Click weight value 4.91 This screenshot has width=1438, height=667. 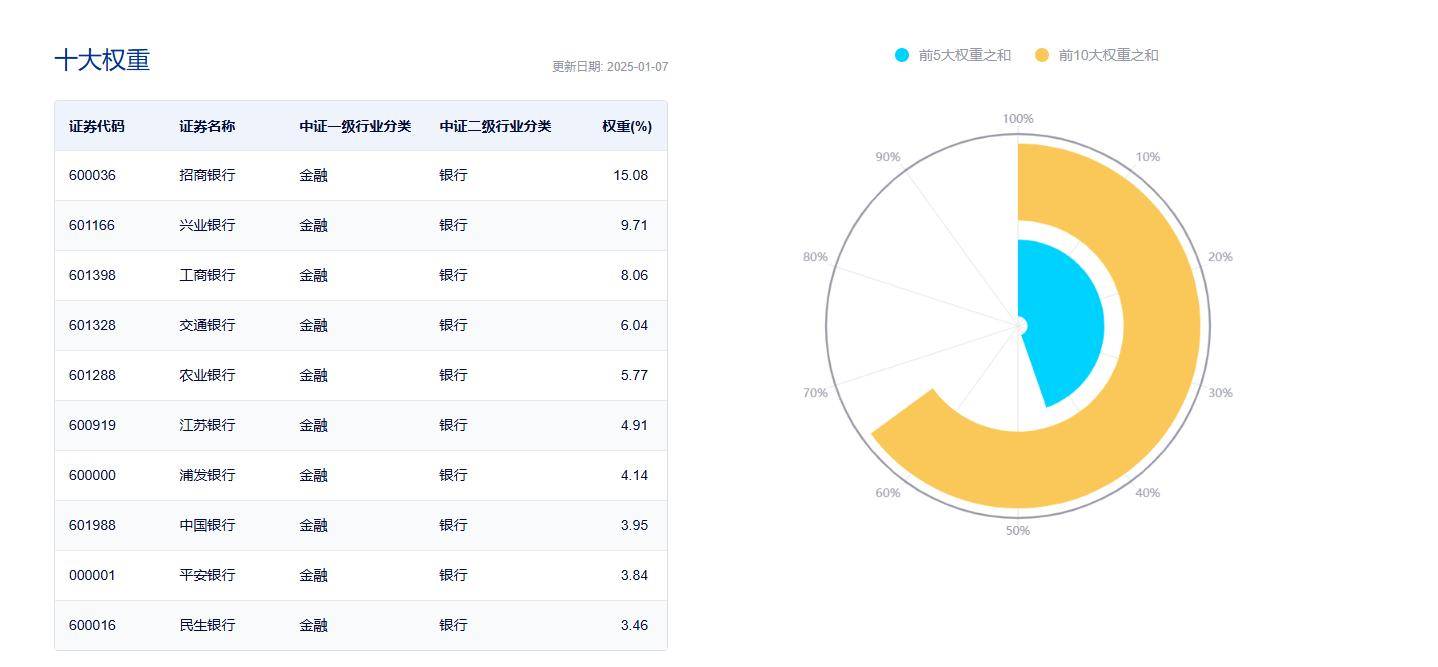click(x=634, y=425)
